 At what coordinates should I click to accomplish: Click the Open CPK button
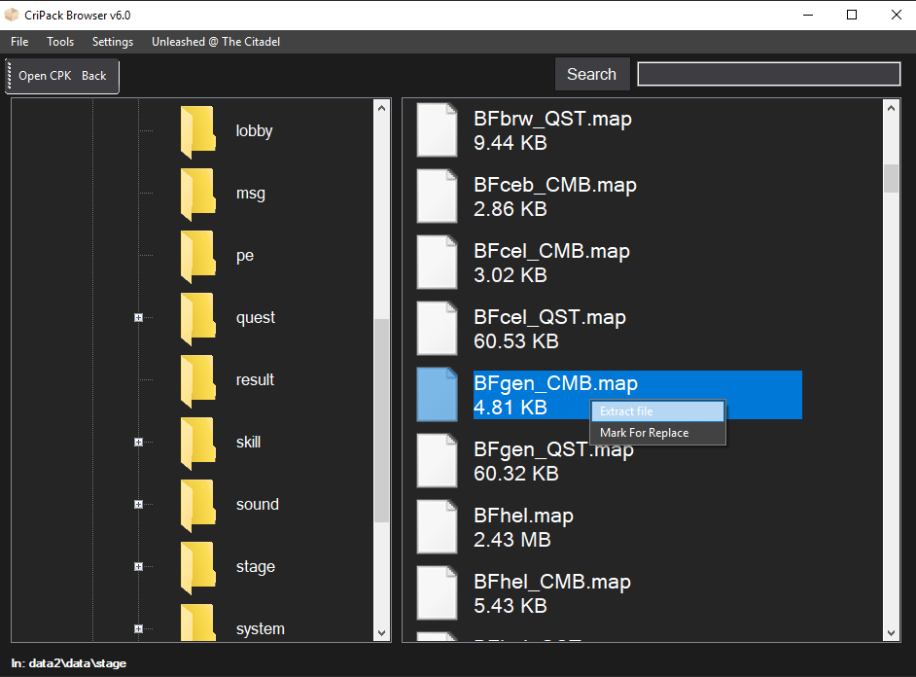point(44,76)
